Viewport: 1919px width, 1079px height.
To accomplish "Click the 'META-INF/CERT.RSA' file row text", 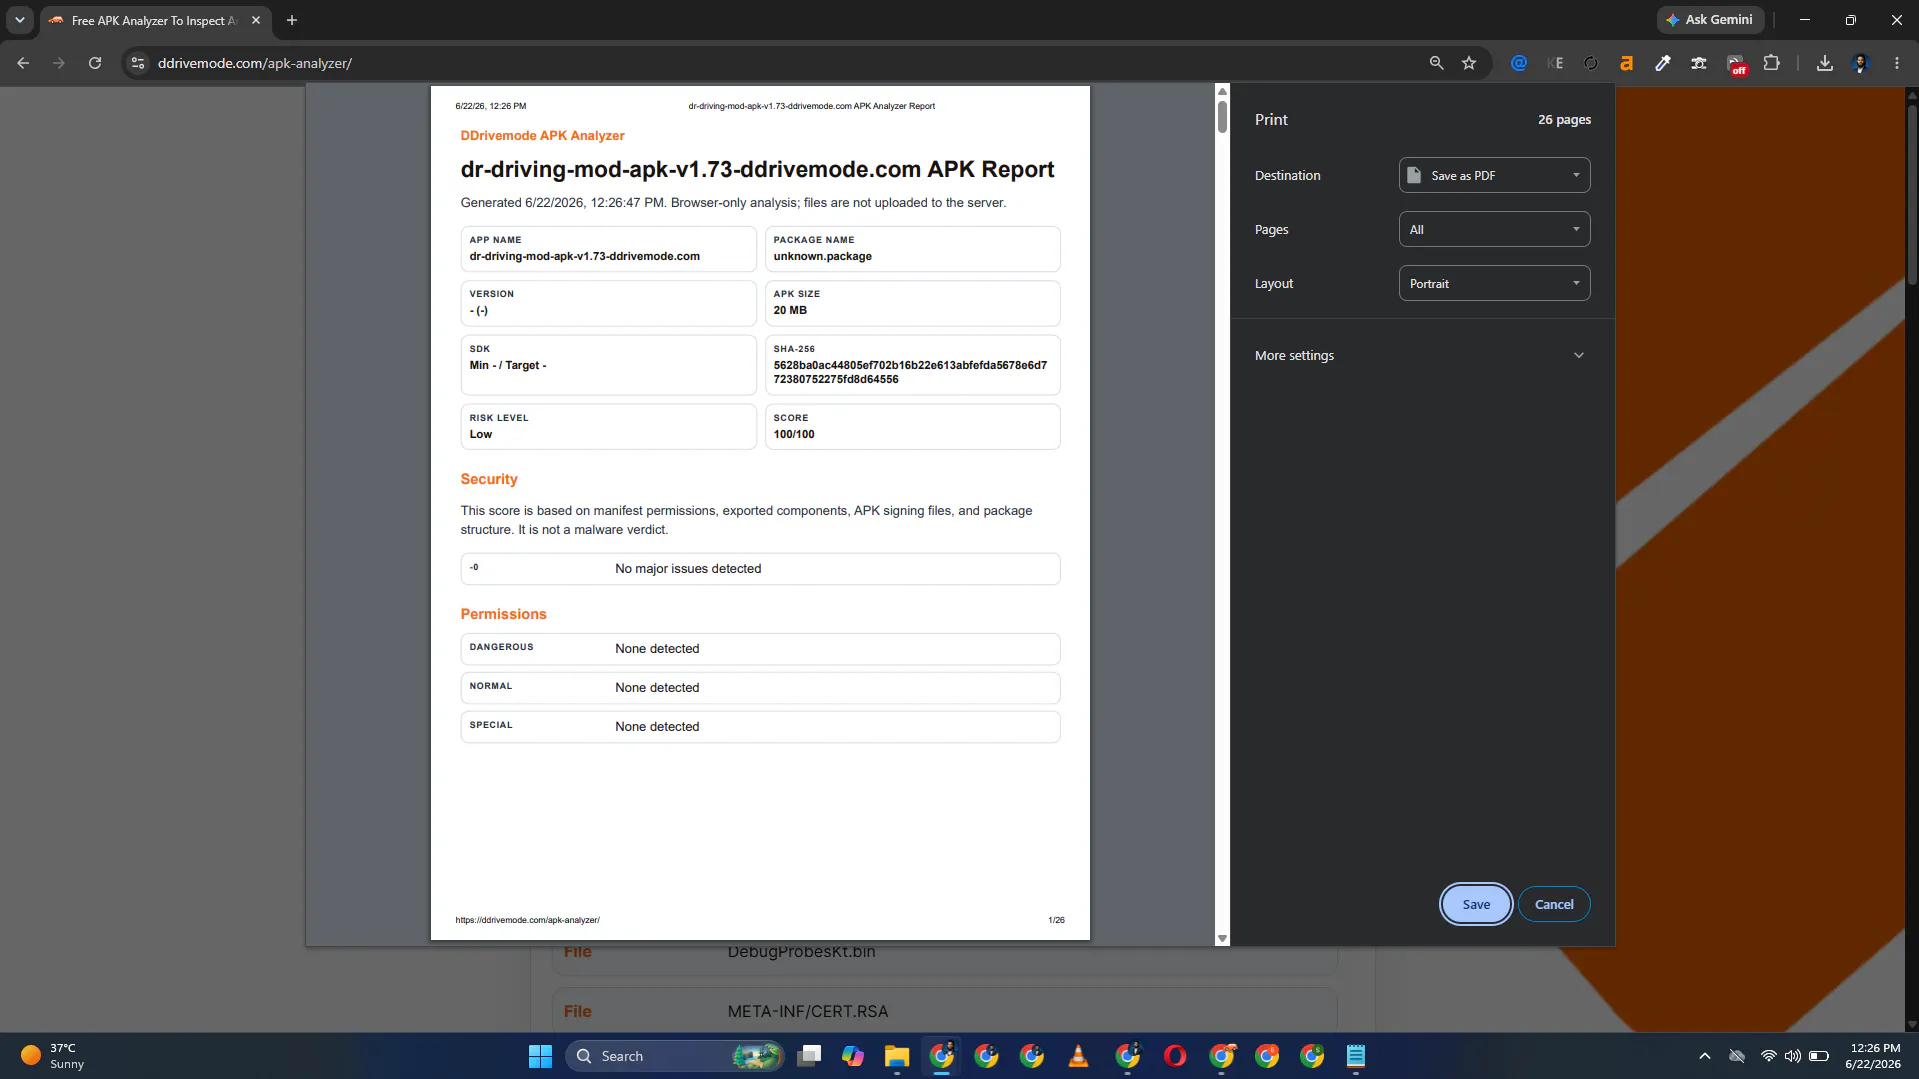I will coord(808,1011).
